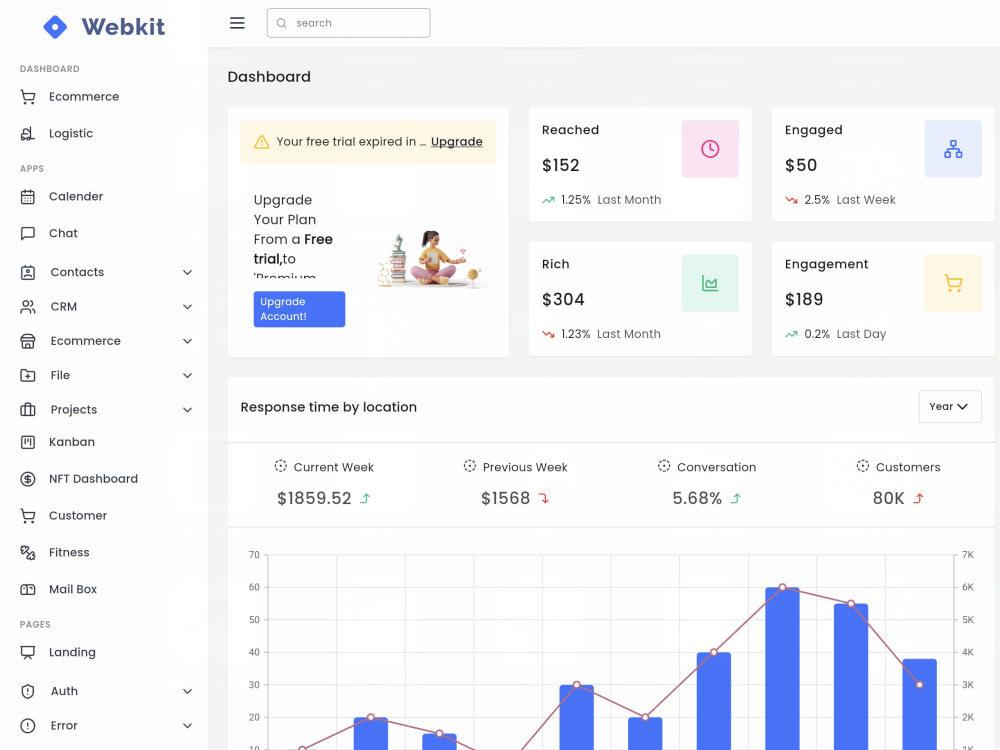Open the Customer page link
The image size is (1000, 750).
pyautogui.click(x=78, y=516)
